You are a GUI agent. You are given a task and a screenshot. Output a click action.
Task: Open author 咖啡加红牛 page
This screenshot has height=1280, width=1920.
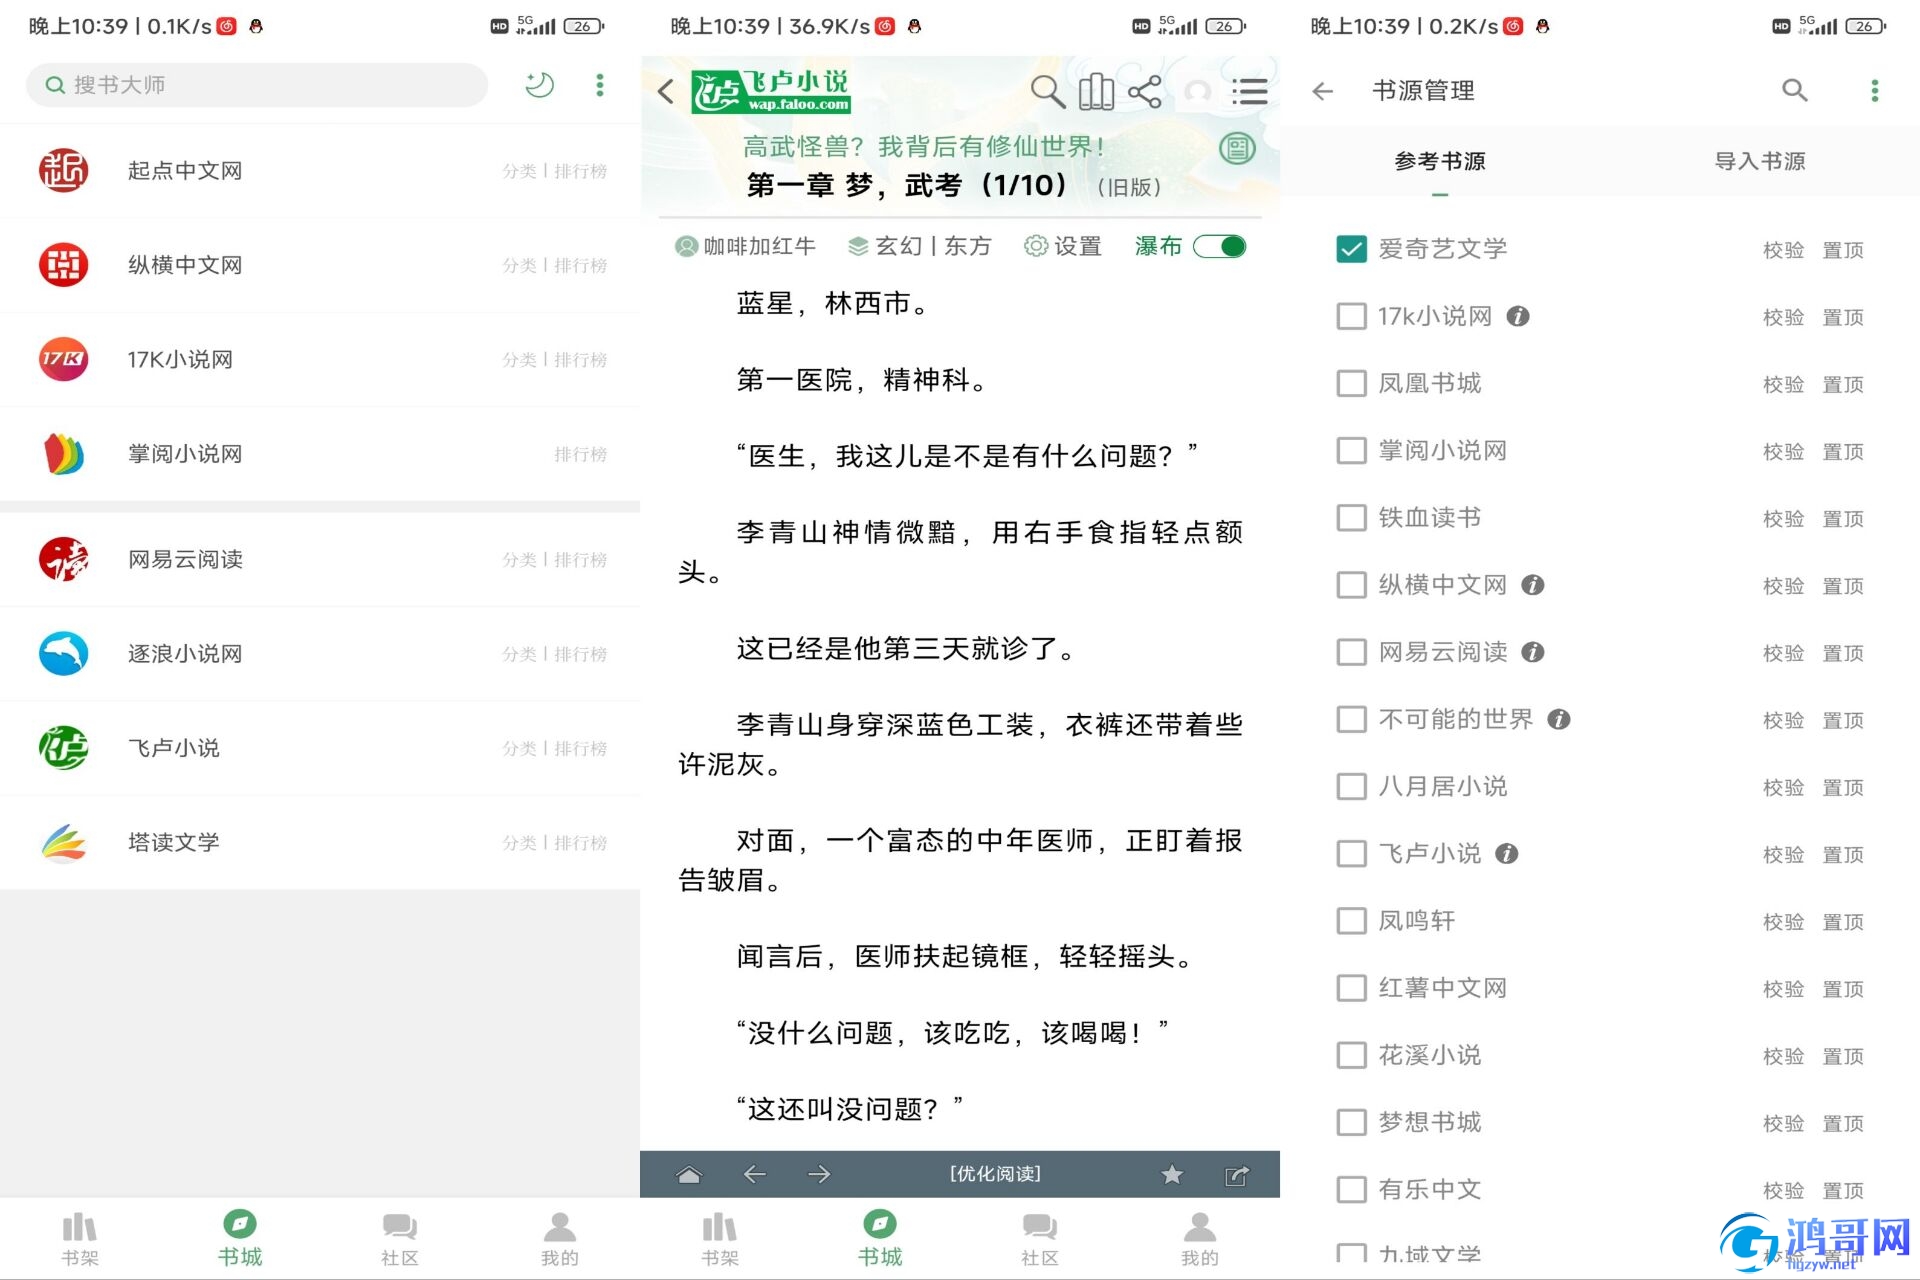point(745,246)
